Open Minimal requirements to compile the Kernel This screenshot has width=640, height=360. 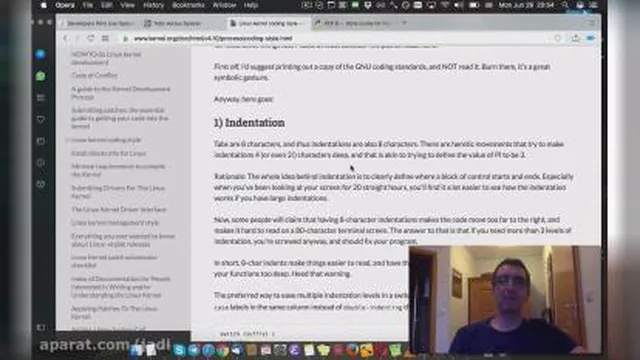(x=118, y=170)
